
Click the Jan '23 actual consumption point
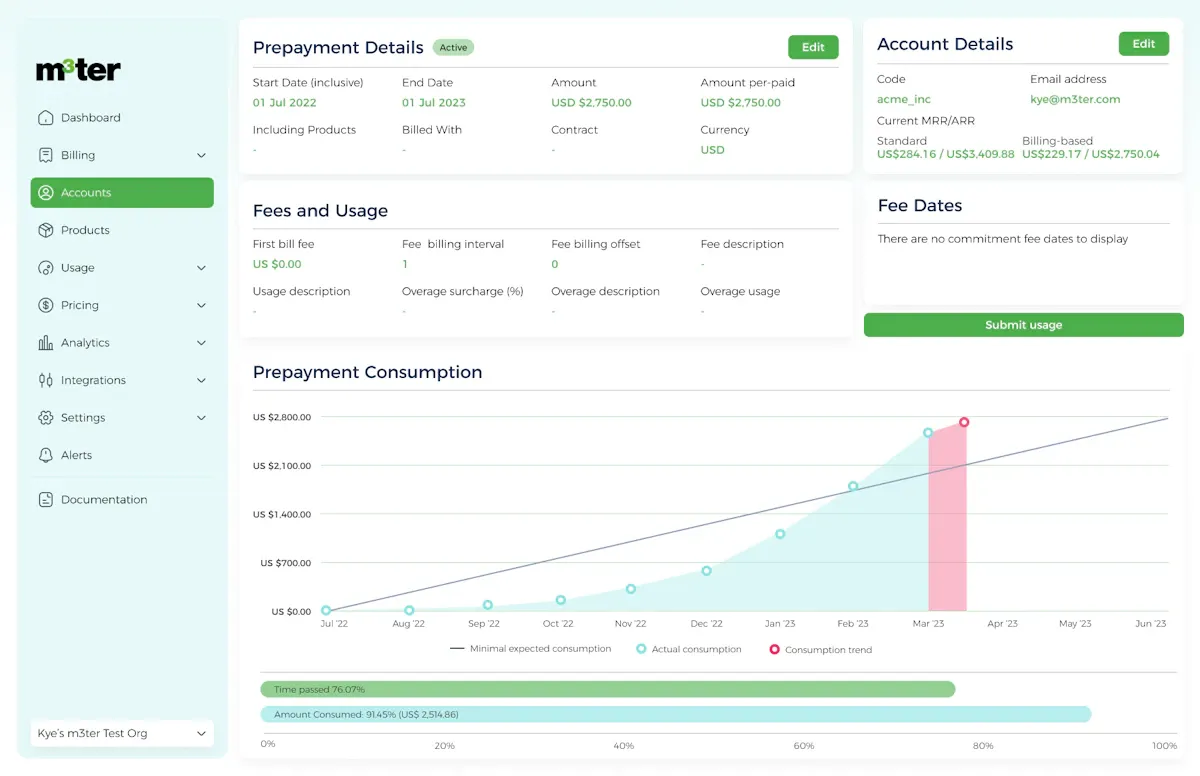(780, 534)
